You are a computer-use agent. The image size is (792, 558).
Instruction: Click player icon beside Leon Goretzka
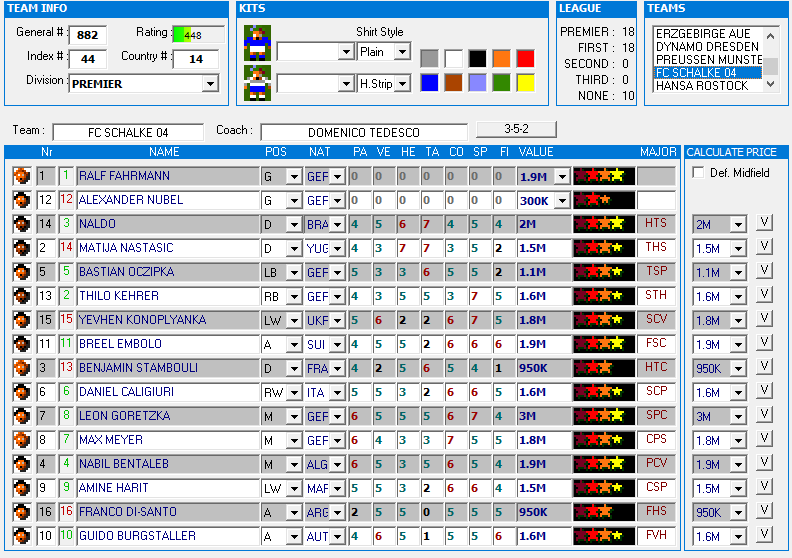pyautogui.click(x=20, y=416)
